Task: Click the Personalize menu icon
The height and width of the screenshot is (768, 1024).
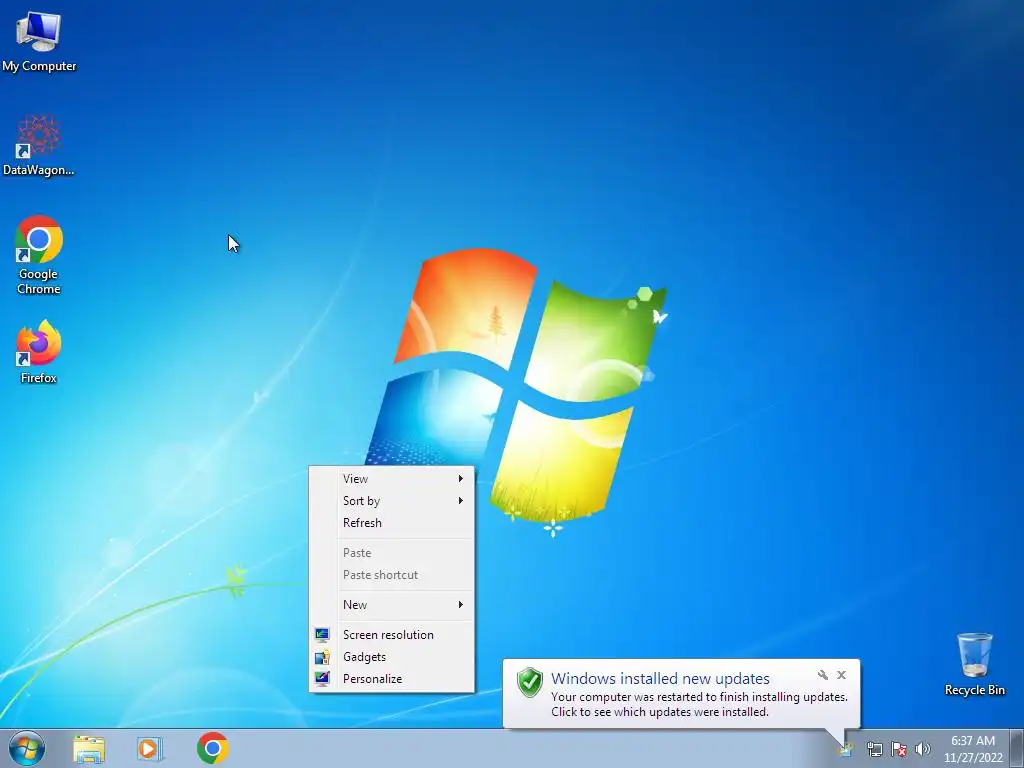Action: pyautogui.click(x=321, y=679)
